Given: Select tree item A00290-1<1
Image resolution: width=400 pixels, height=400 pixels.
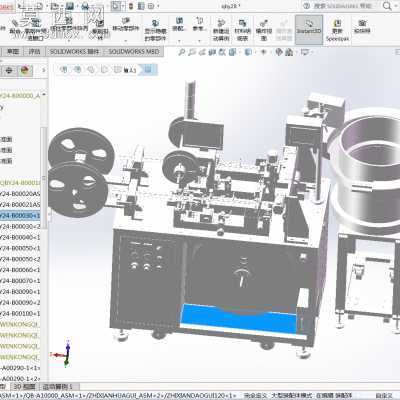Looking at the screenshot, I should [x=20, y=368].
